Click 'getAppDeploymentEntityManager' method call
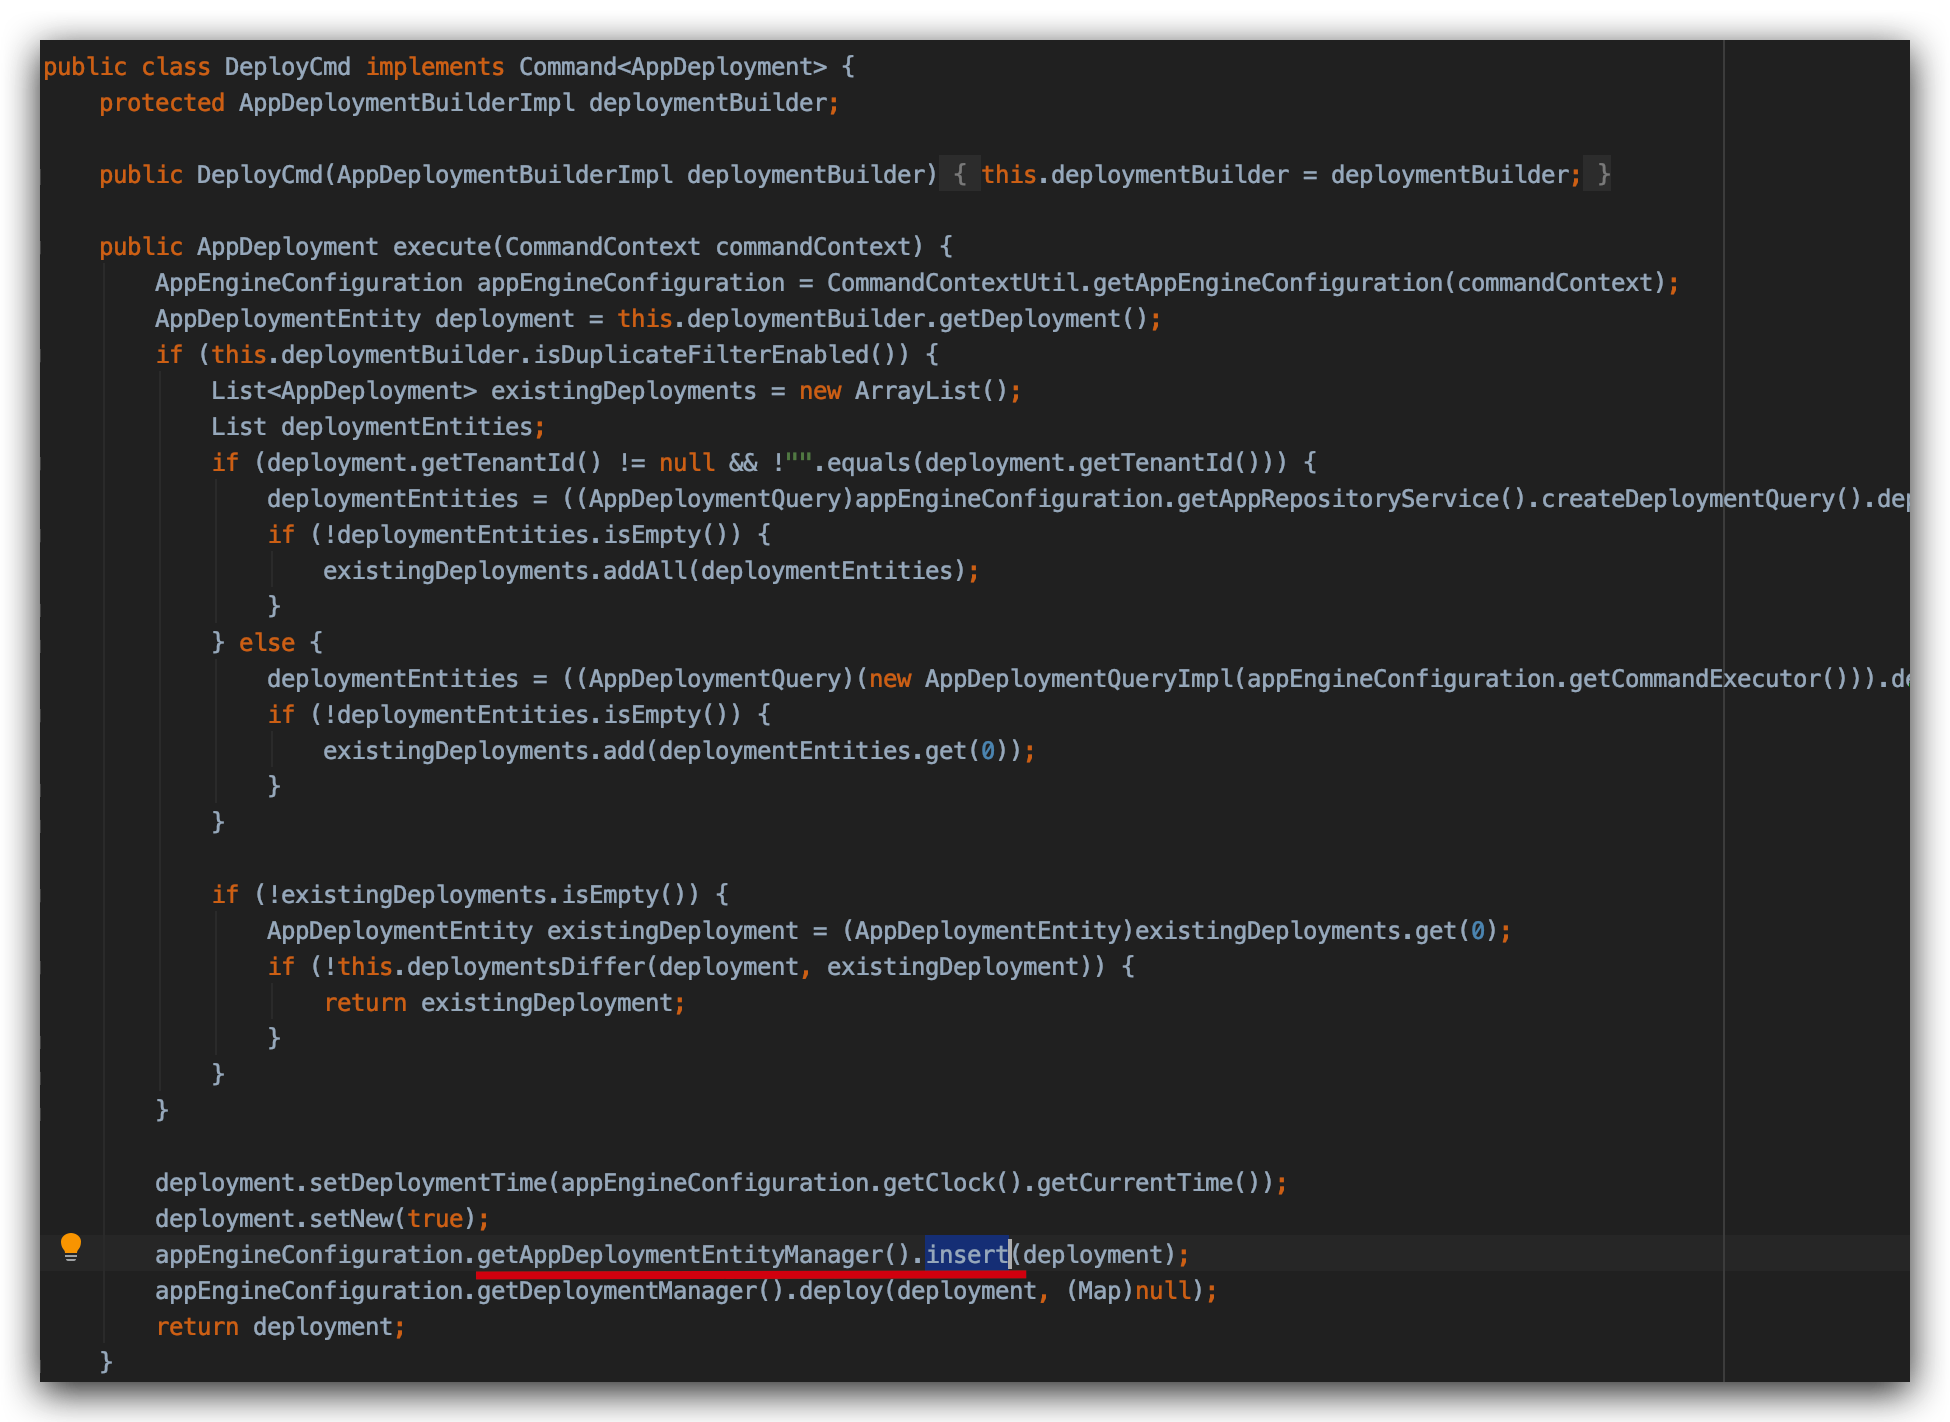 point(680,1254)
